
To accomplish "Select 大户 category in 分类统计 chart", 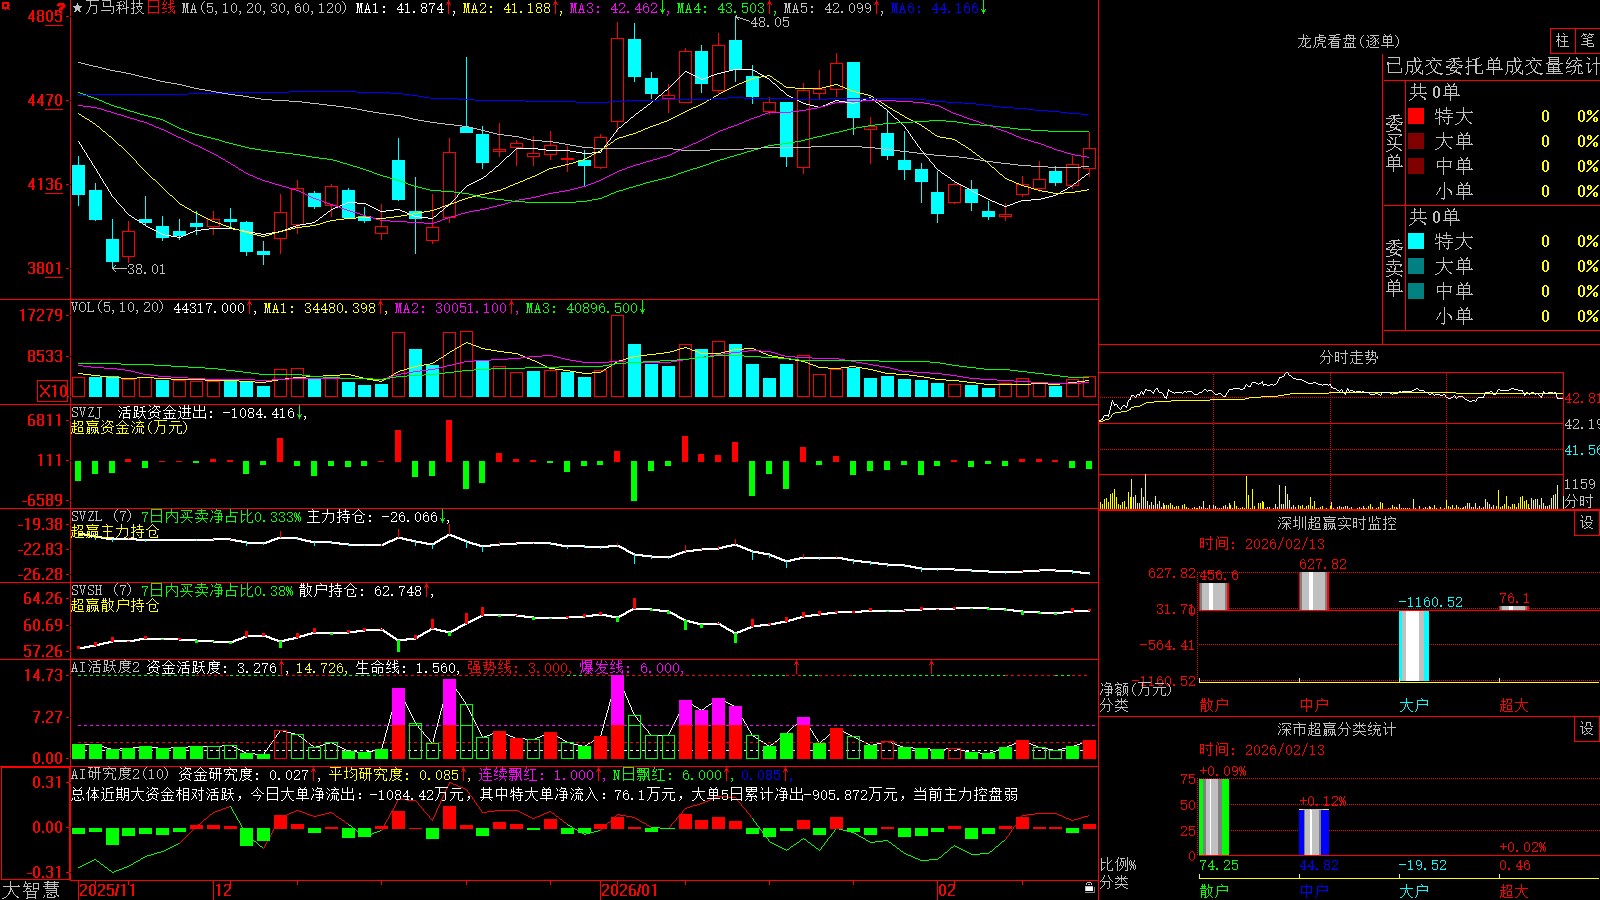I will click(1413, 890).
